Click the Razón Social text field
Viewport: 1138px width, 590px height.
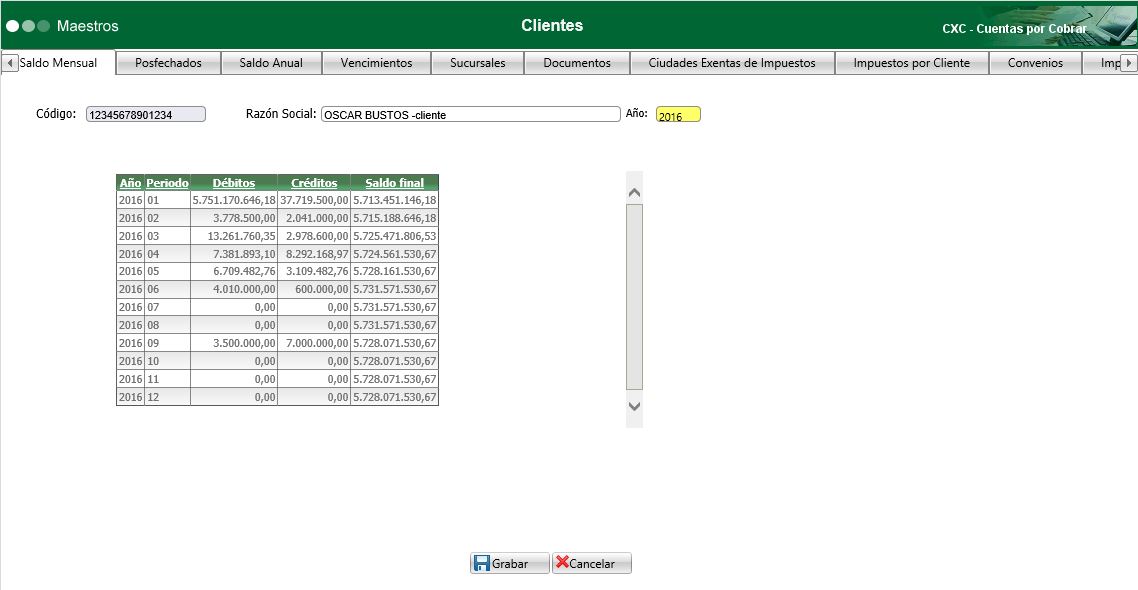[470, 115]
